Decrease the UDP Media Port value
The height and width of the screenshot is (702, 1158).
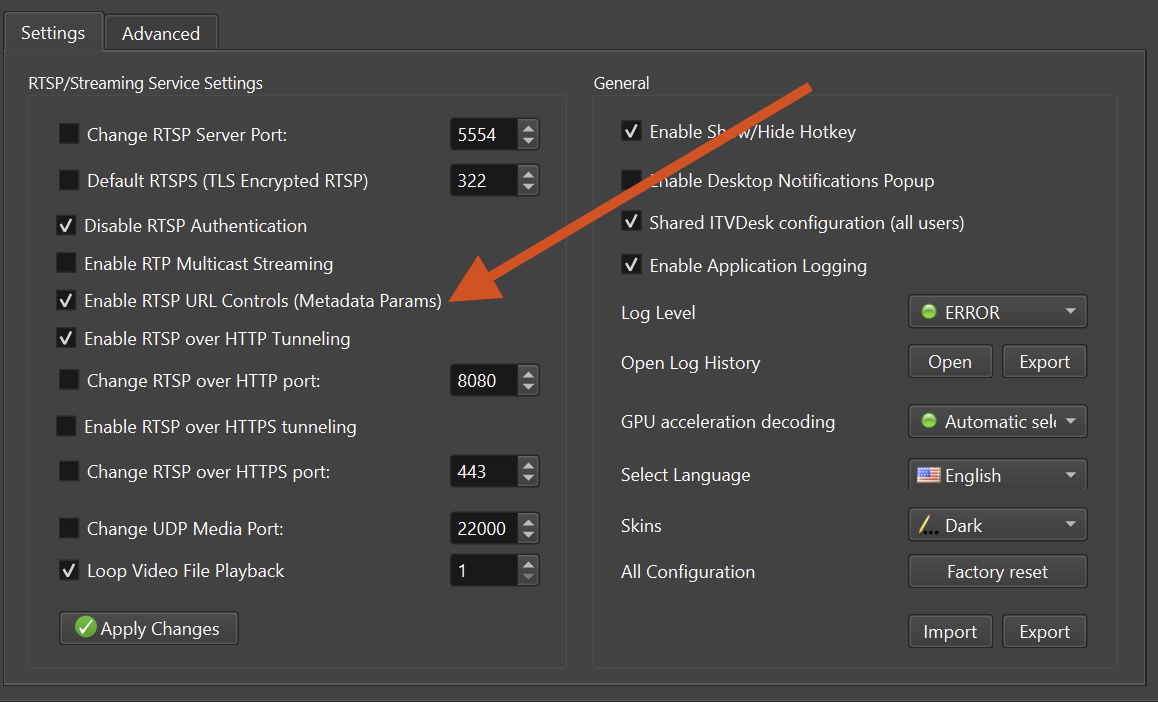[x=528, y=536]
